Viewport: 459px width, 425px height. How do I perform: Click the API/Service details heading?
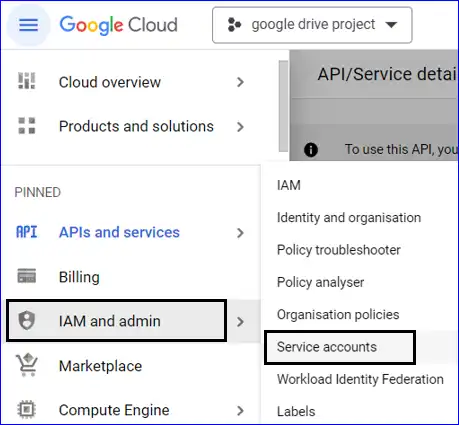[x=387, y=74]
